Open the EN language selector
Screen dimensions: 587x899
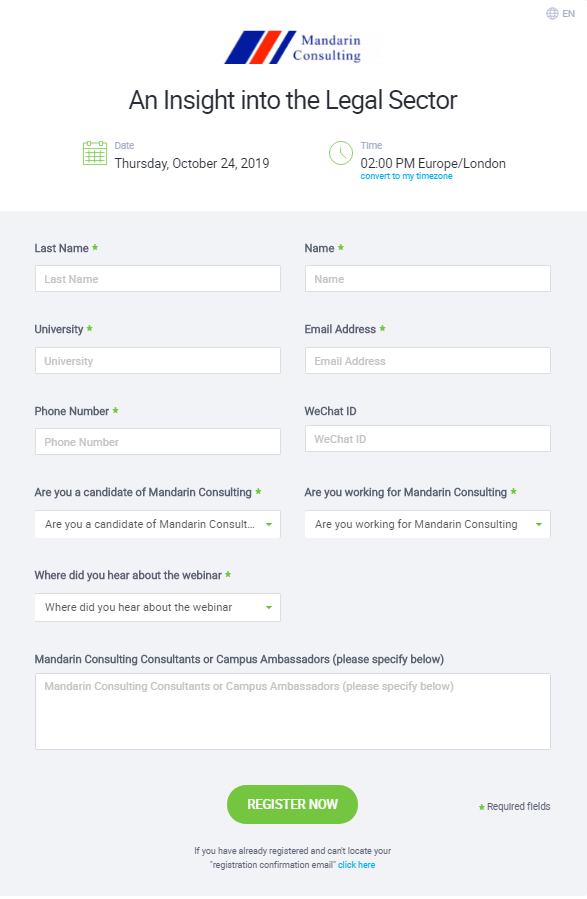(x=561, y=14)
